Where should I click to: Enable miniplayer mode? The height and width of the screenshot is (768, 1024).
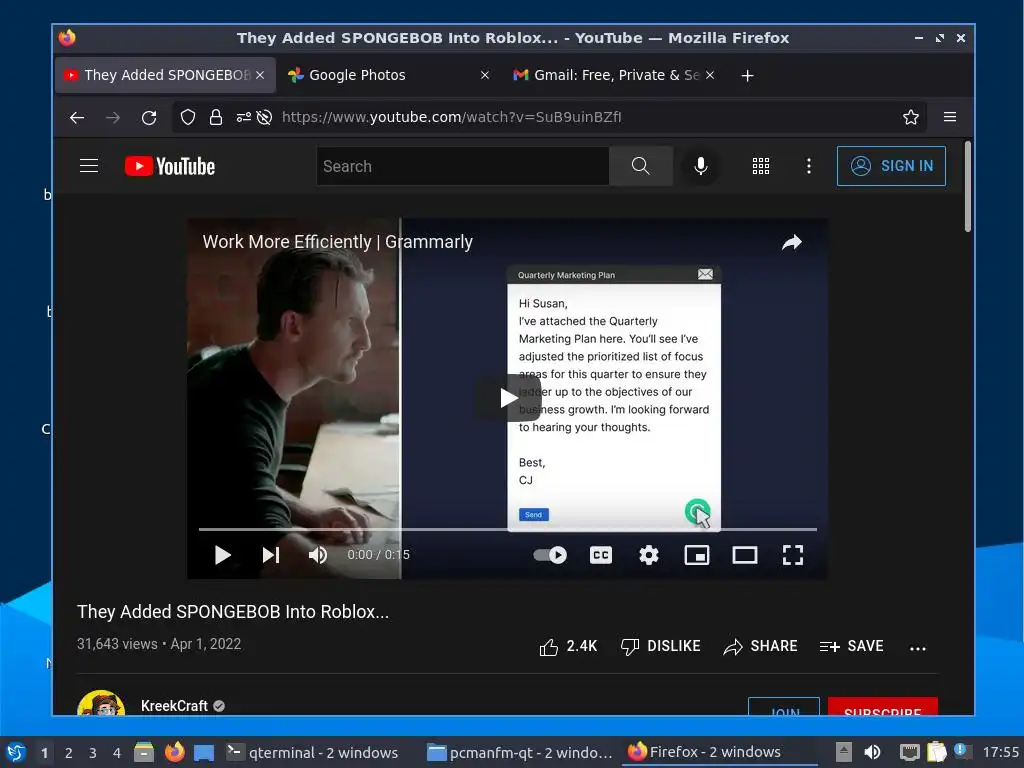697,555
